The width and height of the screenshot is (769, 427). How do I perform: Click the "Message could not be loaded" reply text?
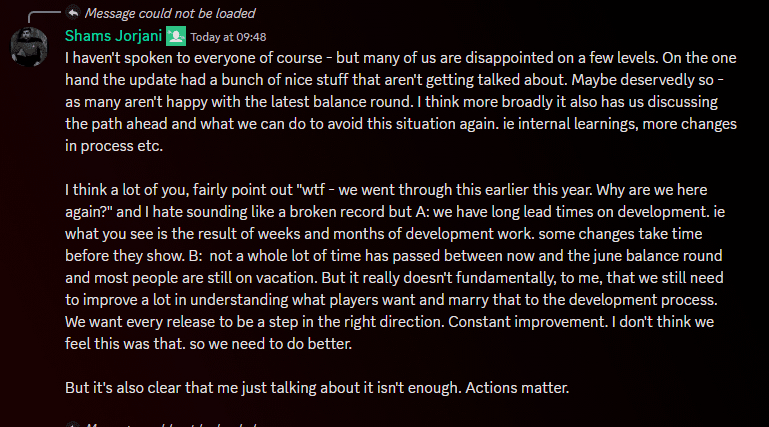pos(170,13)
